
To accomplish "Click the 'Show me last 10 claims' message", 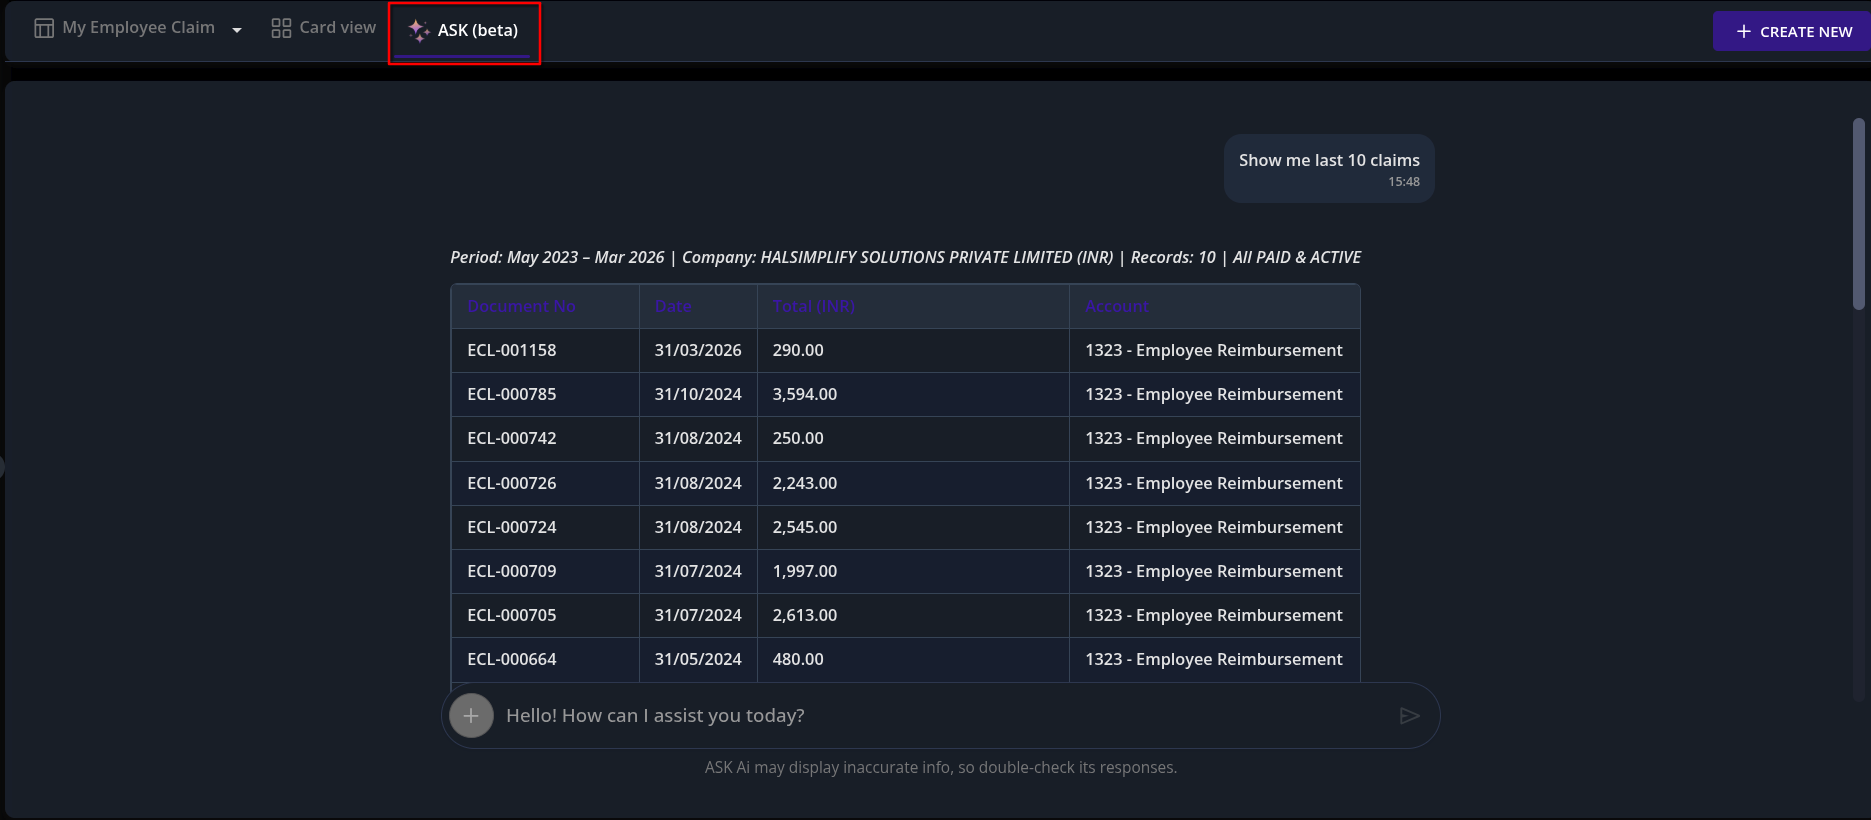I will click(1328, 161).
